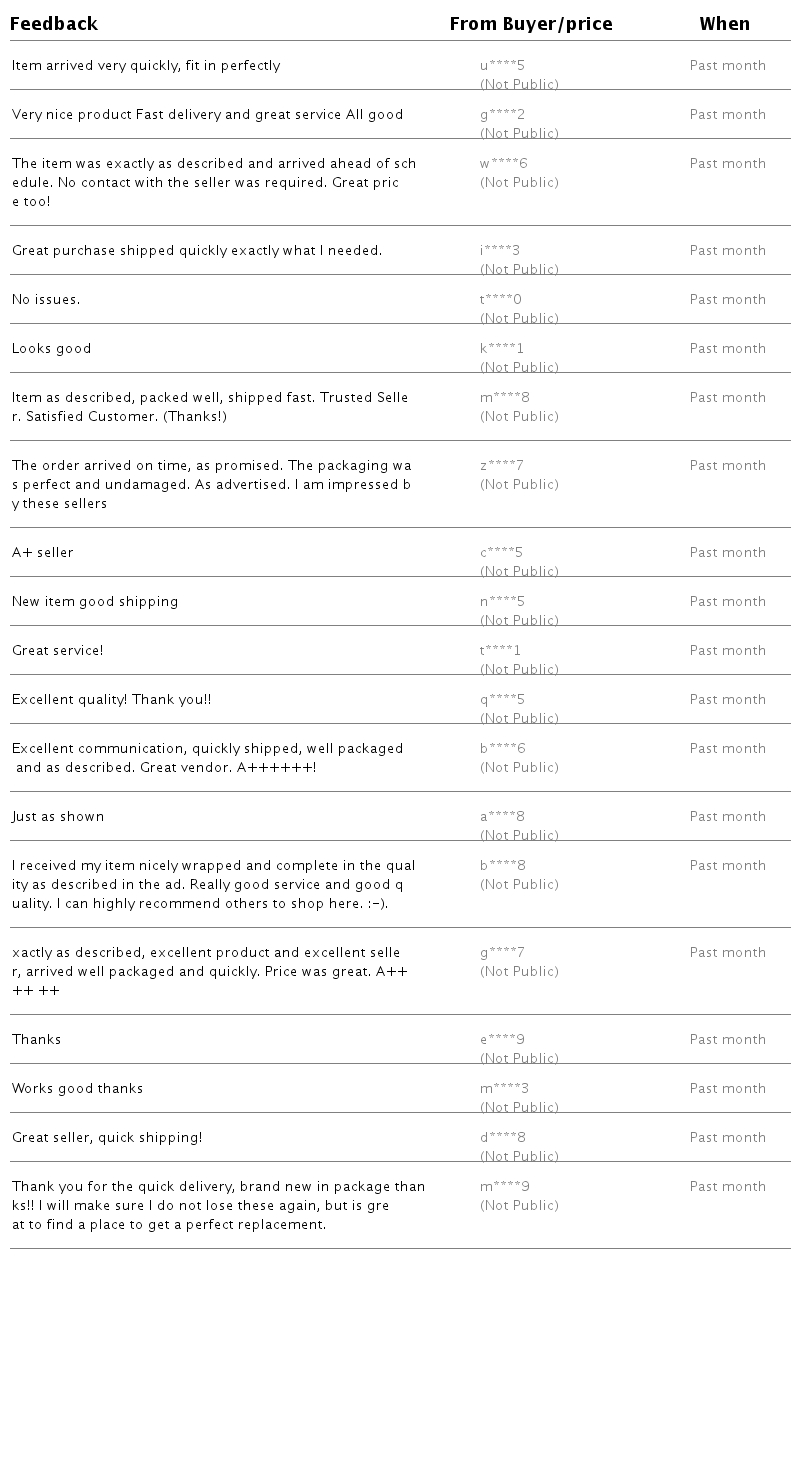Click the Feedback column header

(54, 24)
